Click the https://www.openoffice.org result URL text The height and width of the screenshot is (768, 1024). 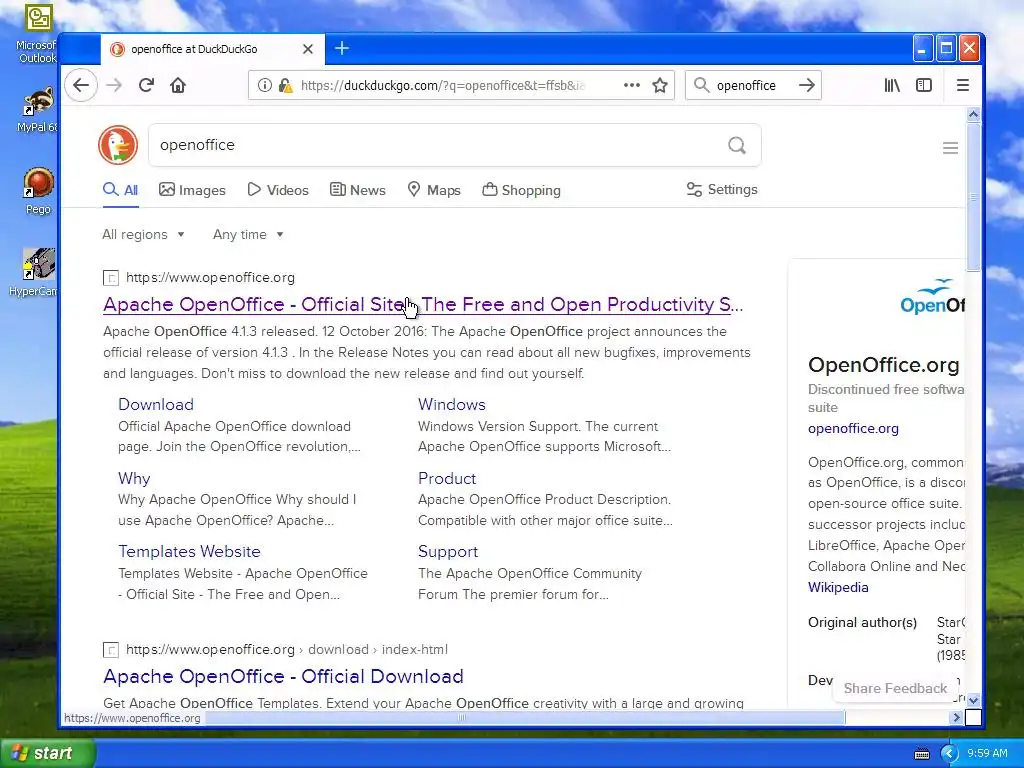pyautogui.click(x=210, y=278)
